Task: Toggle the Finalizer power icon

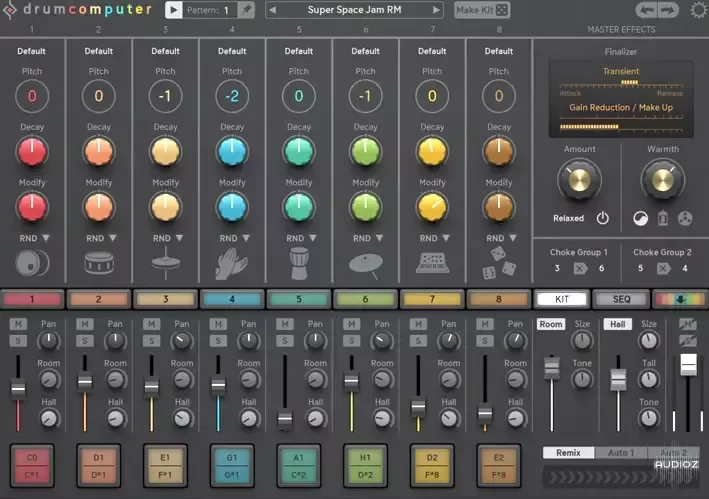Action: click(x=602, y=218)
